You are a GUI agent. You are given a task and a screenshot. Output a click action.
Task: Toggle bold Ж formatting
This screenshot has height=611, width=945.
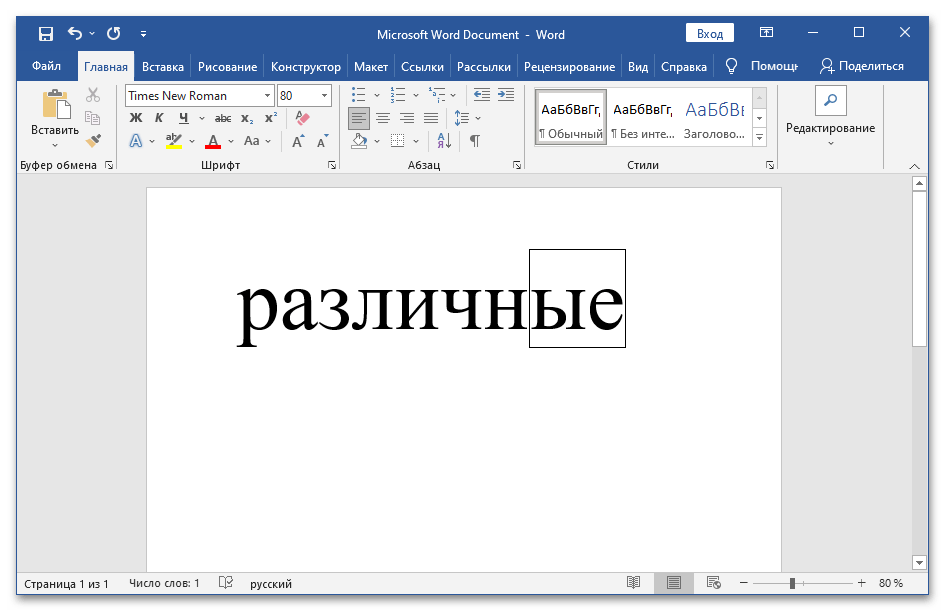pyautogui.click(x=136, y=118)
